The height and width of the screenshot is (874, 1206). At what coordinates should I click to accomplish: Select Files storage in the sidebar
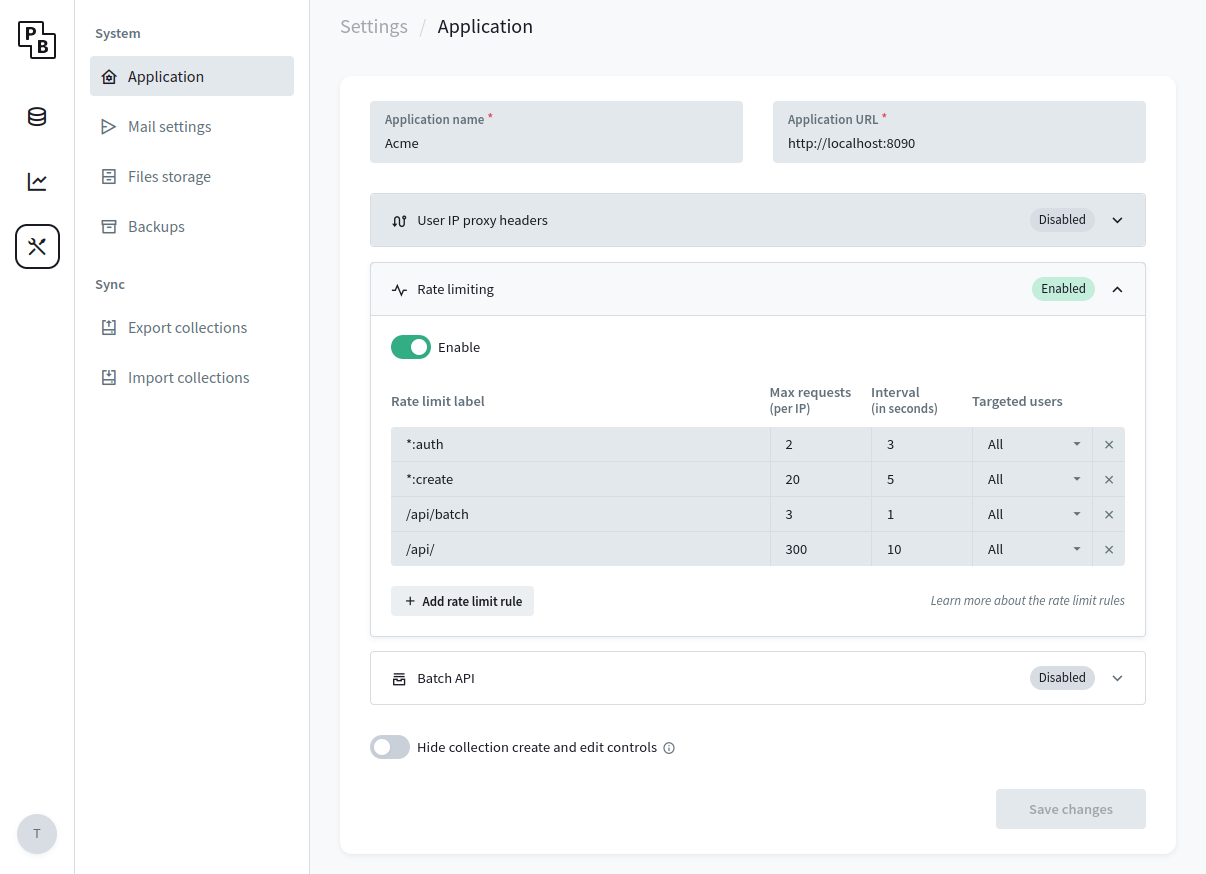click(169, 176)
